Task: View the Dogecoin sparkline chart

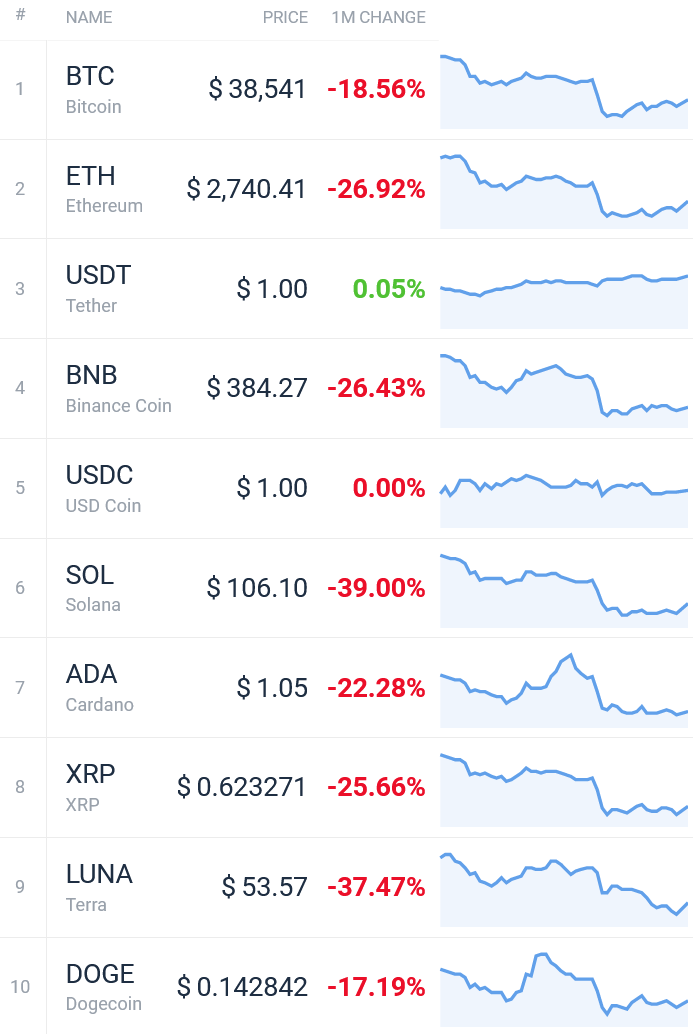Action: click(x=564, y=989)
